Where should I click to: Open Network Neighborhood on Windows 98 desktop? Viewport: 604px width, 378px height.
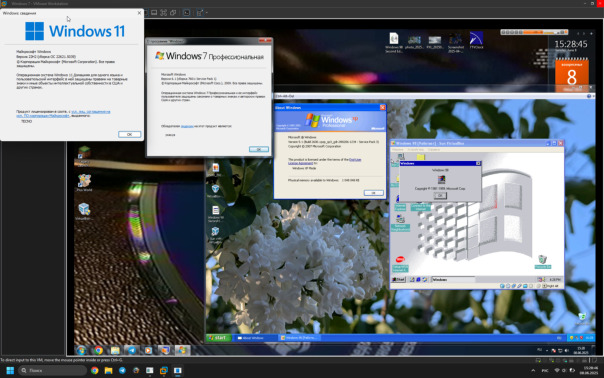tap(400, 223)
